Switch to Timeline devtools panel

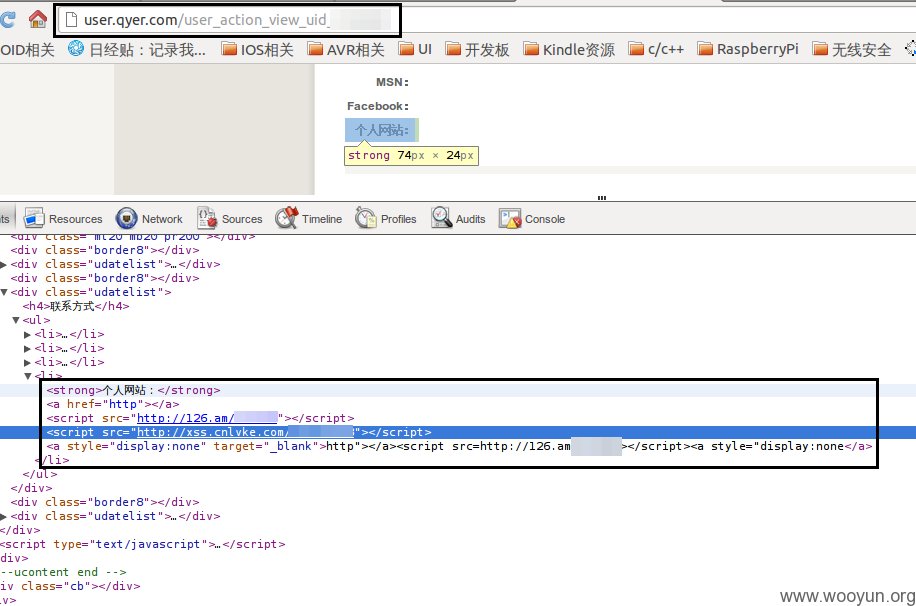tap(309, 219)
